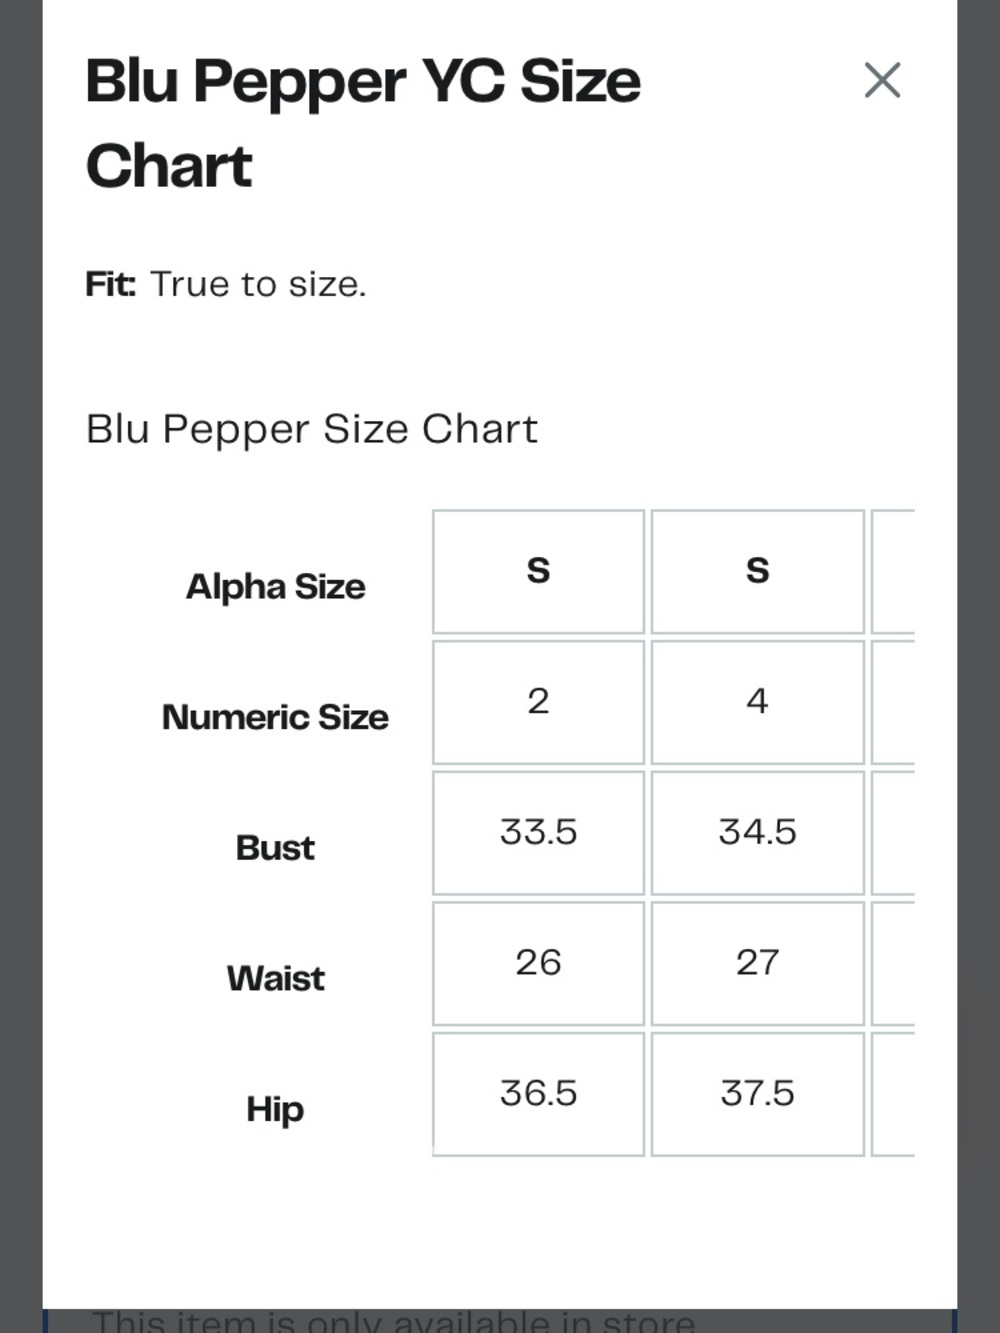Viewport: 1000px width, 1333px height.
Task: Click the Blu Pepper Size Chart subtitle
Action: 312,429
